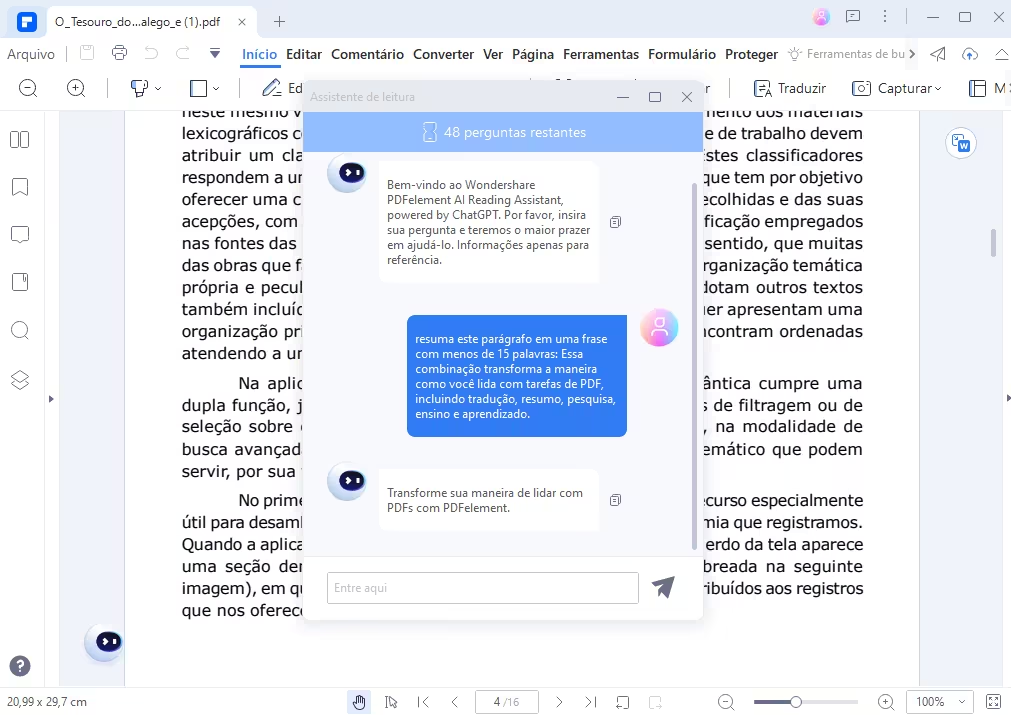This screenshot has height=715, width=1011.
Task: Open a new tab with plus button
Action: point(279,21)
